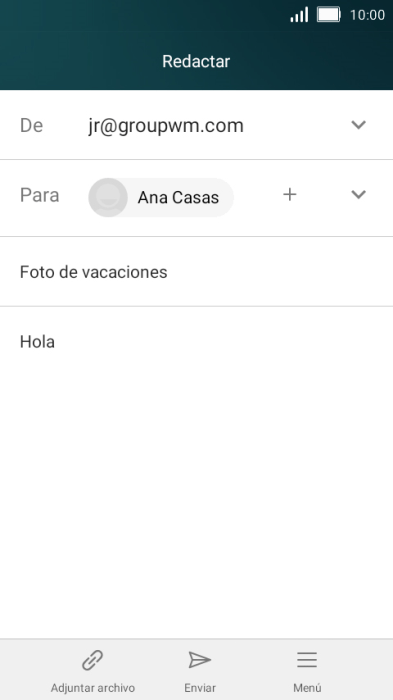The height and width of the screenshot is (700, 393).
Task: Expand the Para recipients chevron
Action: (x=359, y=194)
